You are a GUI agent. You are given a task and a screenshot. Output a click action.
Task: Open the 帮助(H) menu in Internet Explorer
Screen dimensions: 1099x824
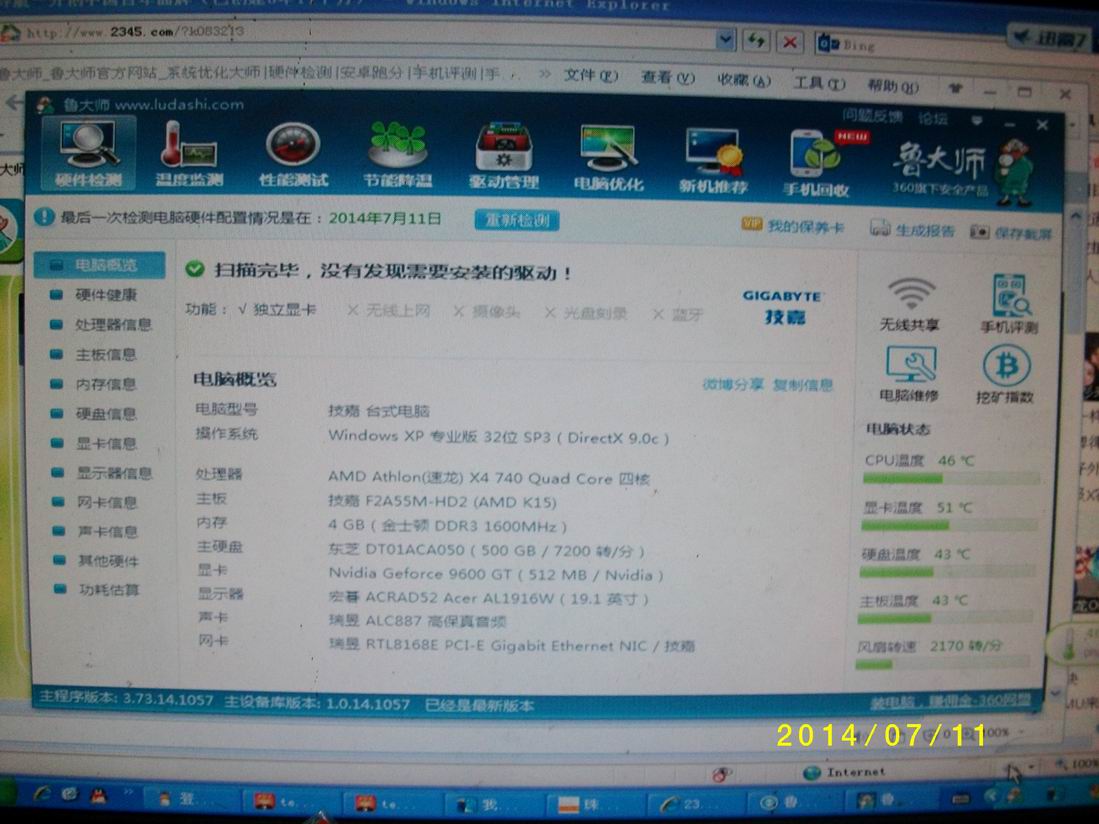[x=893, y=86]
